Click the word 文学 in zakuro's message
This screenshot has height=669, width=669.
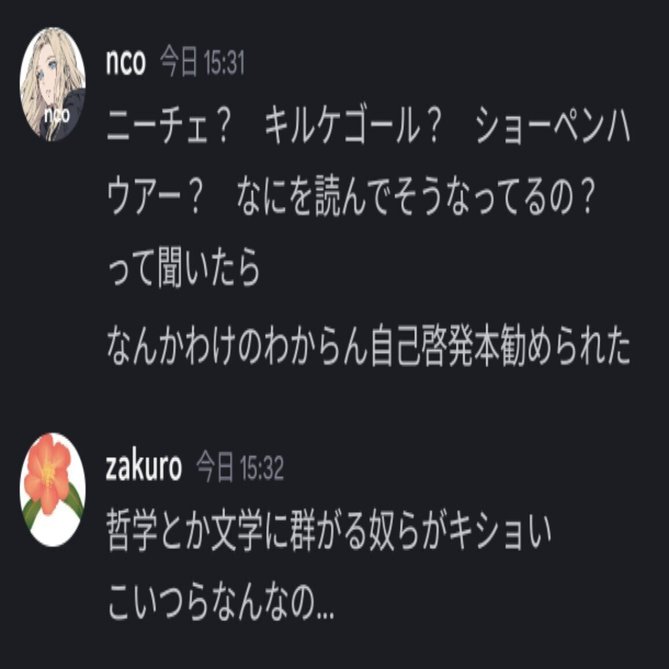coord(237,533)
